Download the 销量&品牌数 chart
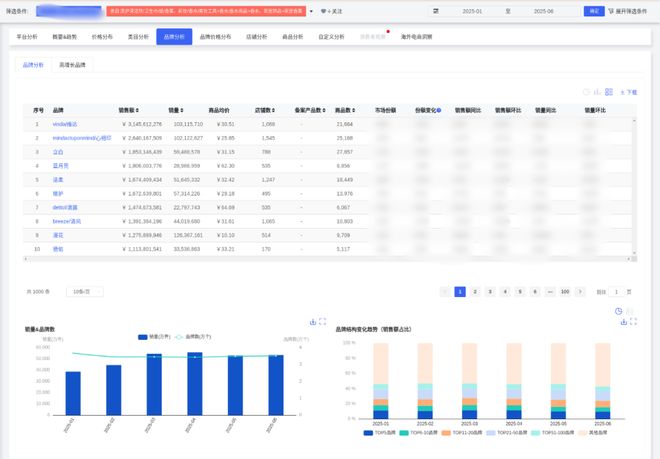660x459 pixels. pyautogui.click(x=313, y=322)
